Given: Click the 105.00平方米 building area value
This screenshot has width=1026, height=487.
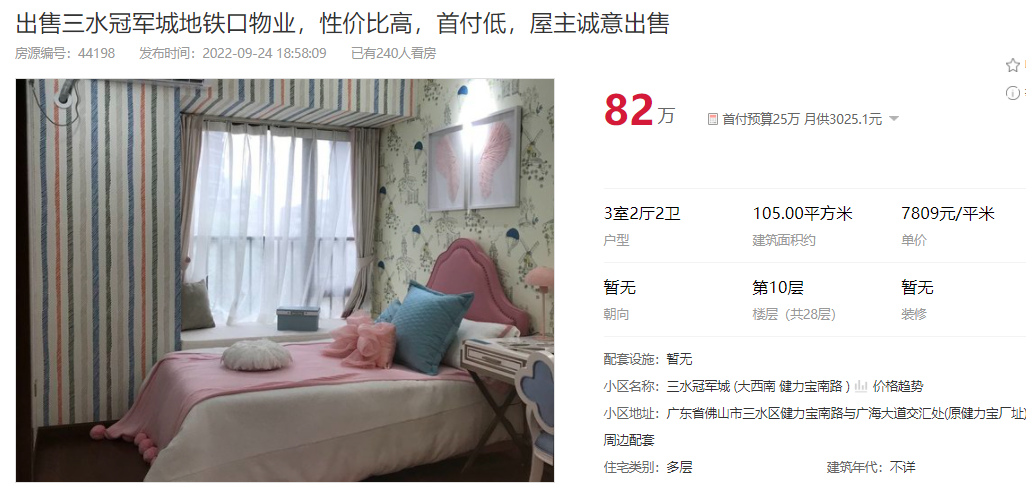Looking at the screenshot, I should tap(803, 213).
